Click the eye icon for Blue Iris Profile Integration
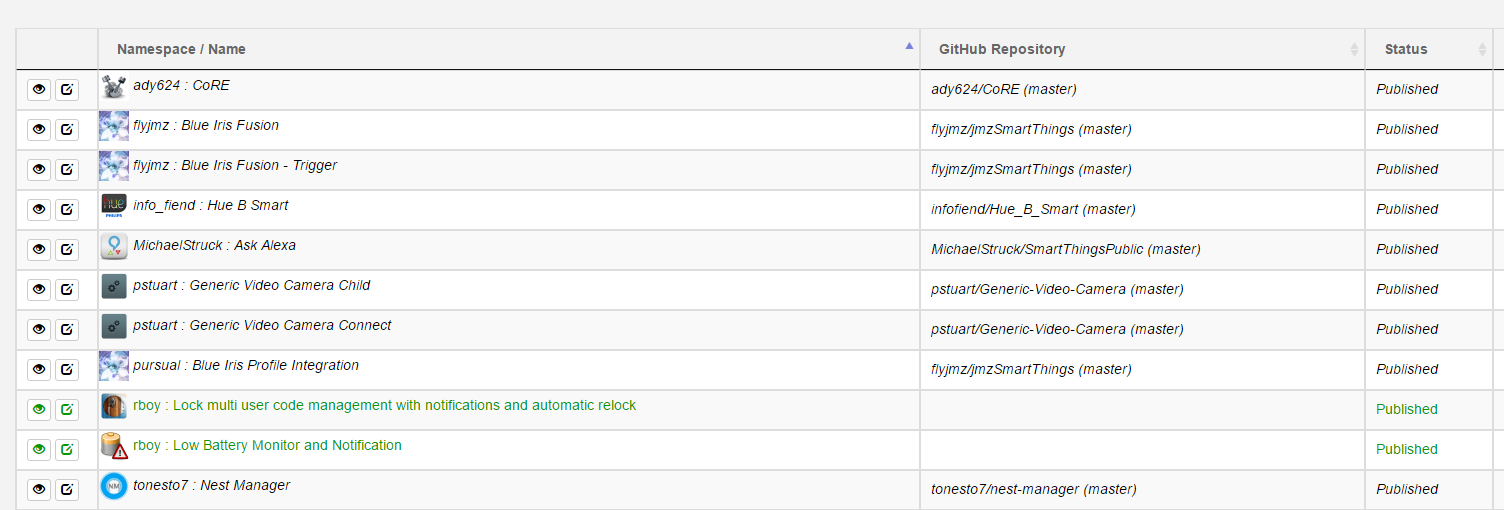Screen dimensions: 1504x510 (39, 369)
